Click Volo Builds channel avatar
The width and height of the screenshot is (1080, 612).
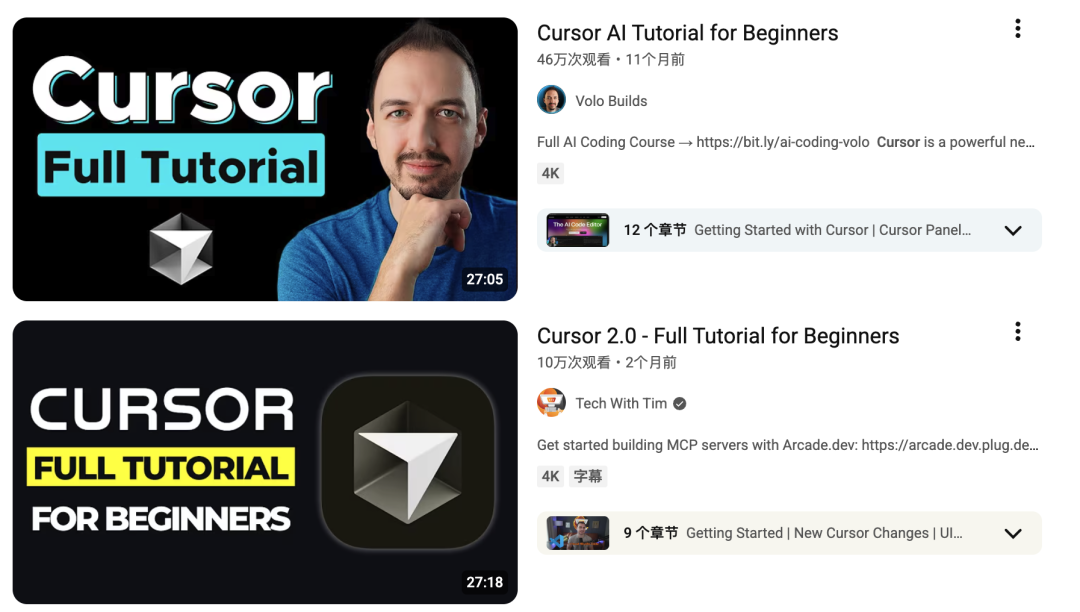point(551,100)
